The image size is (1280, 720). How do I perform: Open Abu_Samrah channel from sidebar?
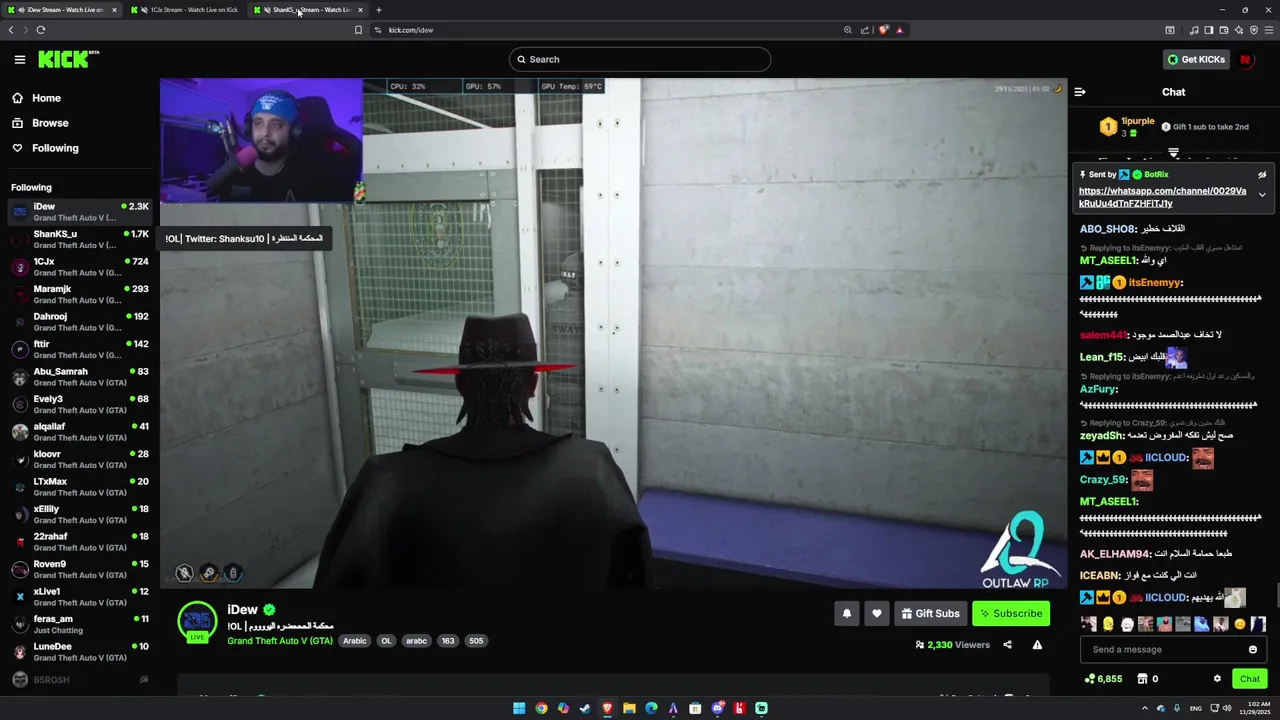pyautogui.click(x=80, y=377)
